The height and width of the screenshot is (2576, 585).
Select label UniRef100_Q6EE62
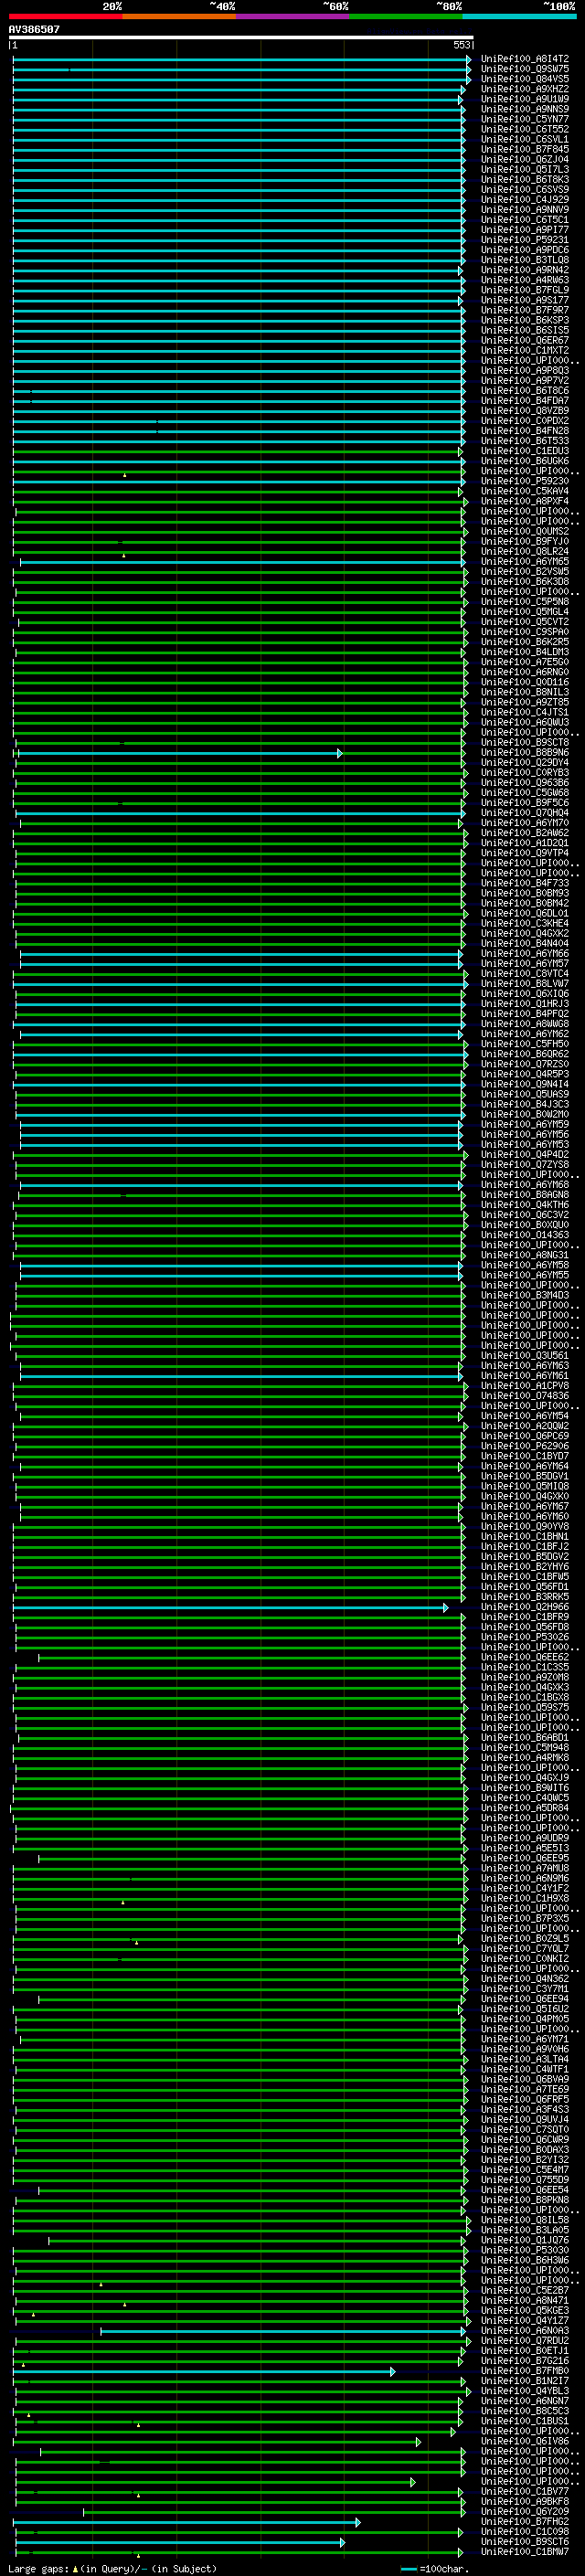(x=524, y=1657)
